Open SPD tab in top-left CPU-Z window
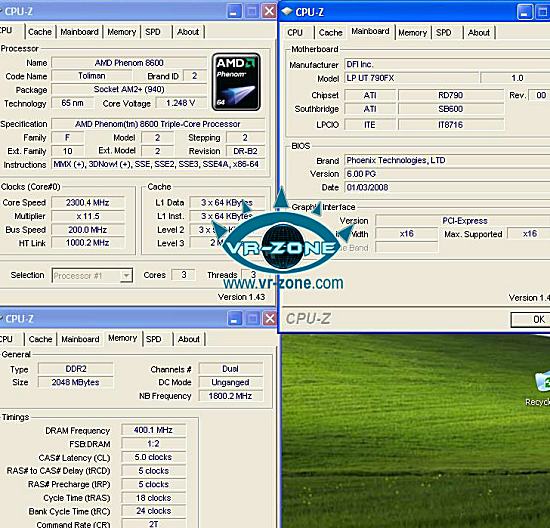Image resolution: width=550 pixels, height=528 pixels. click(153, 32)
